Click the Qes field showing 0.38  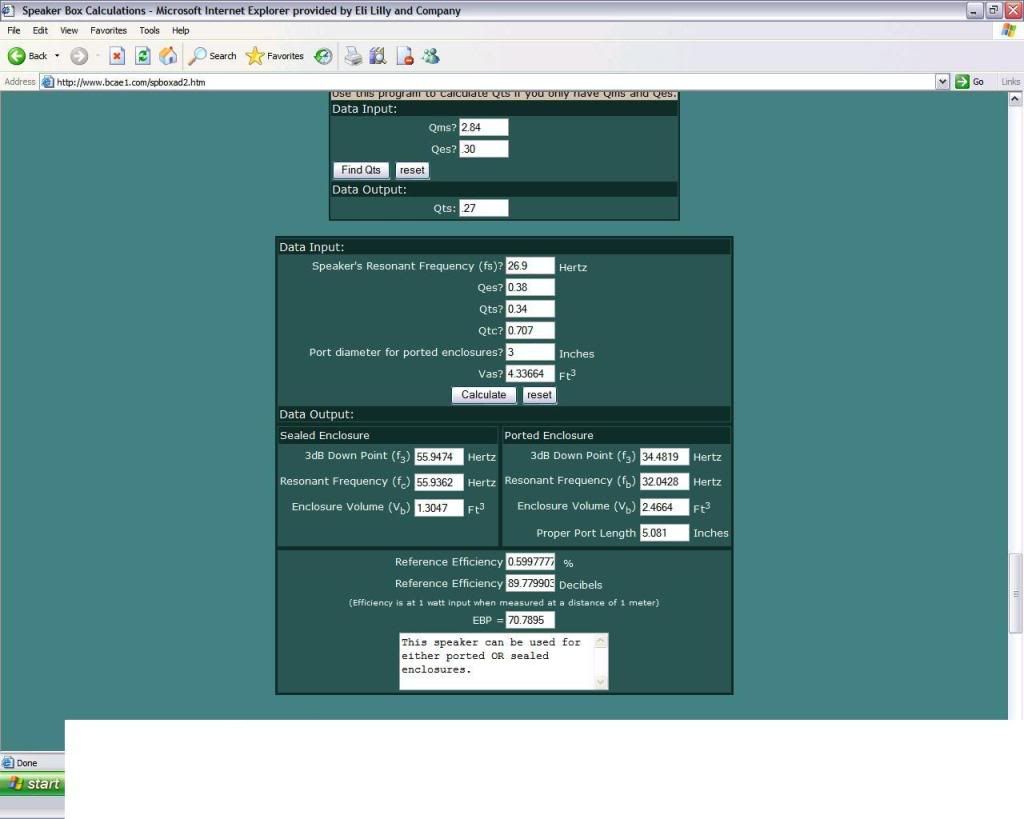530,287
